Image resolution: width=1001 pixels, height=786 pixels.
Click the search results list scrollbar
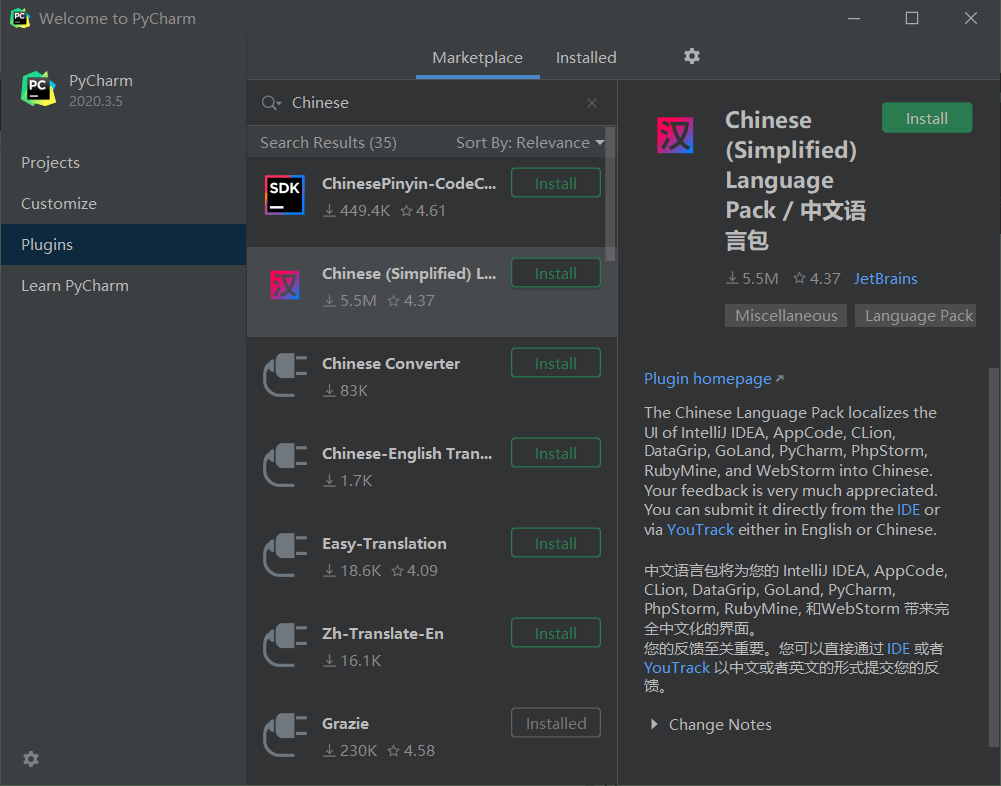pyautogui.click(x=610, y=194)
